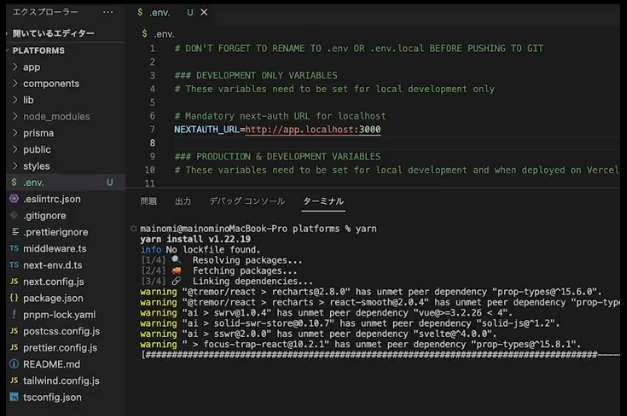Select .env. file in explorer tree
627x416 pixels.
point(33,182)
